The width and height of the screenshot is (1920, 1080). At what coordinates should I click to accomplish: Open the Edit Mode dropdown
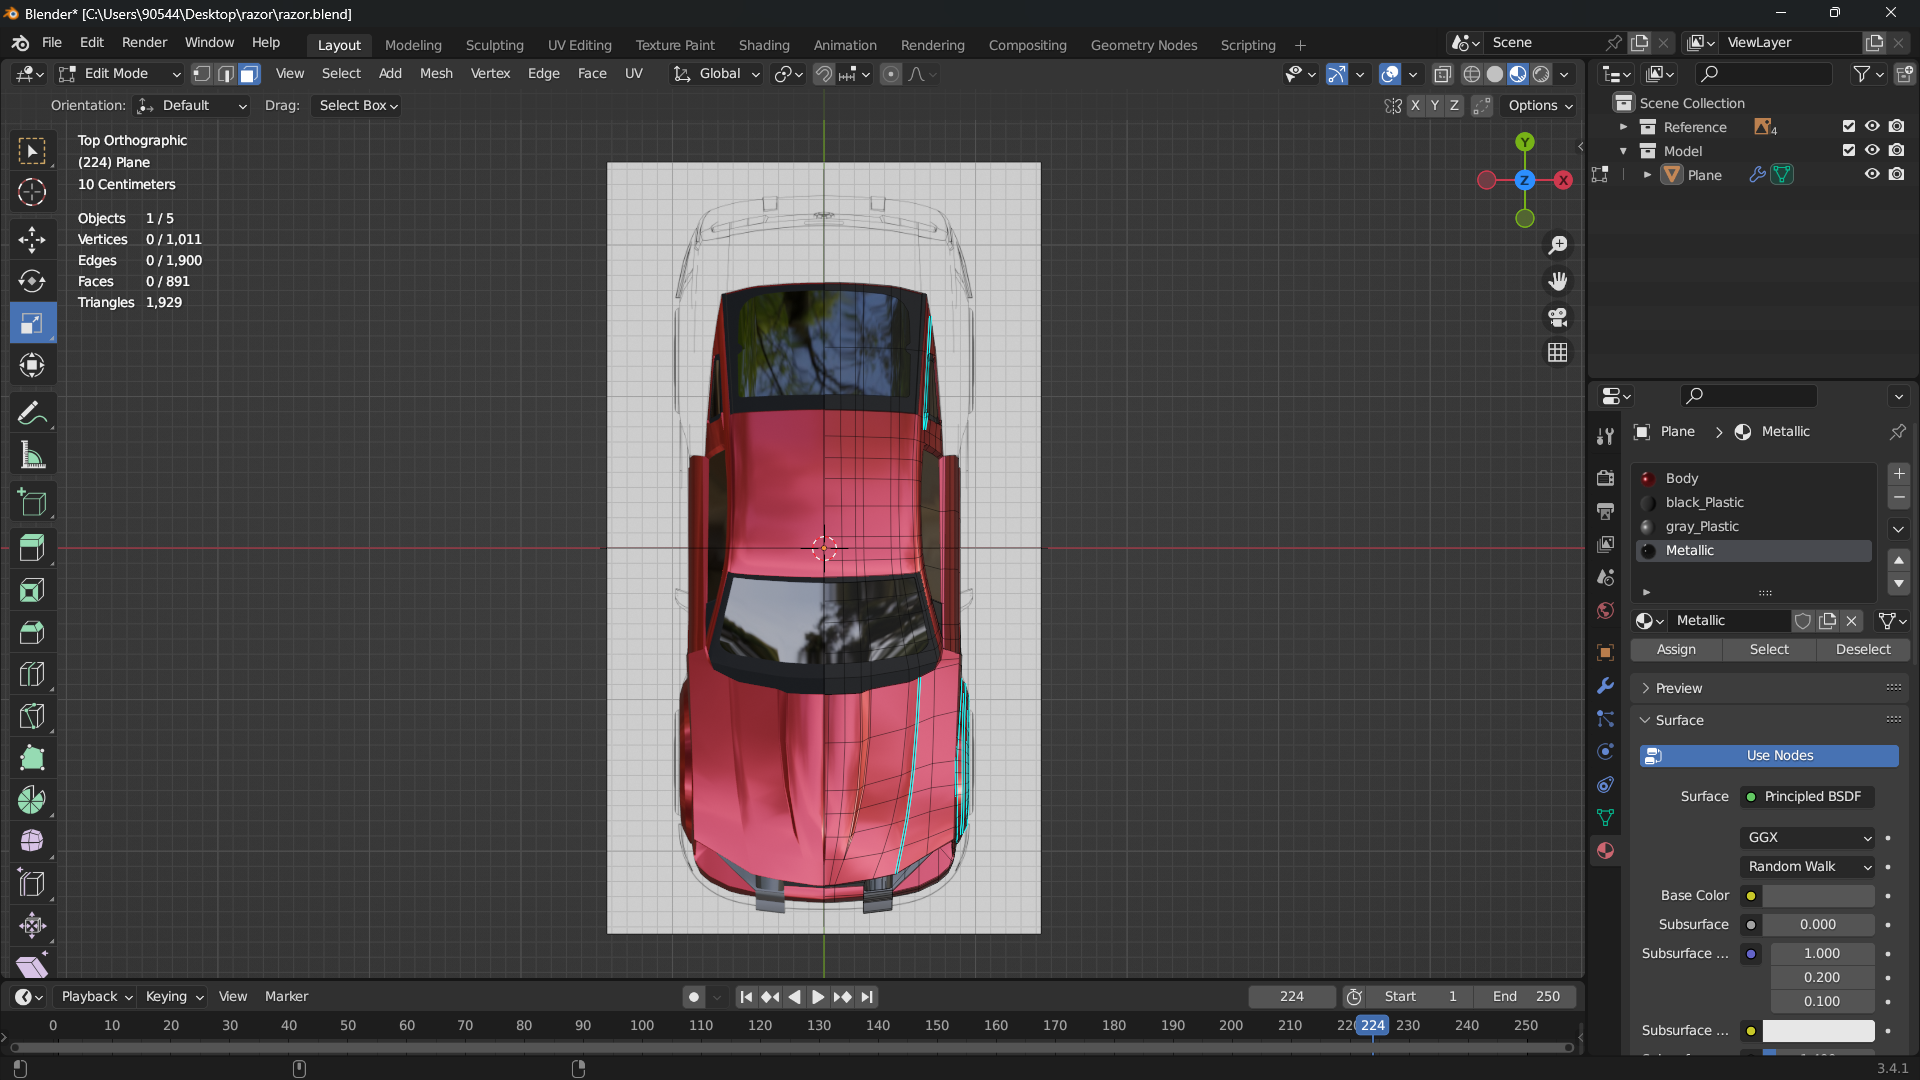click(120, 74)
